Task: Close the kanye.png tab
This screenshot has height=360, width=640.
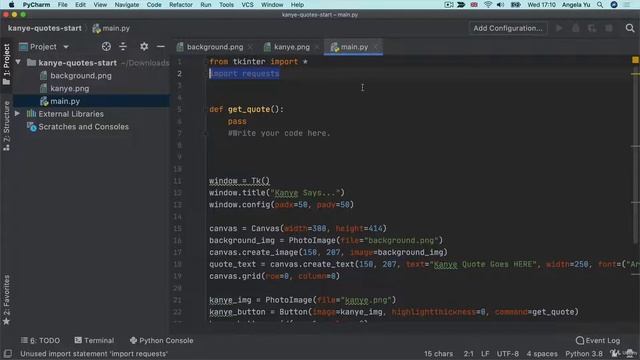Action: point(317,47)
